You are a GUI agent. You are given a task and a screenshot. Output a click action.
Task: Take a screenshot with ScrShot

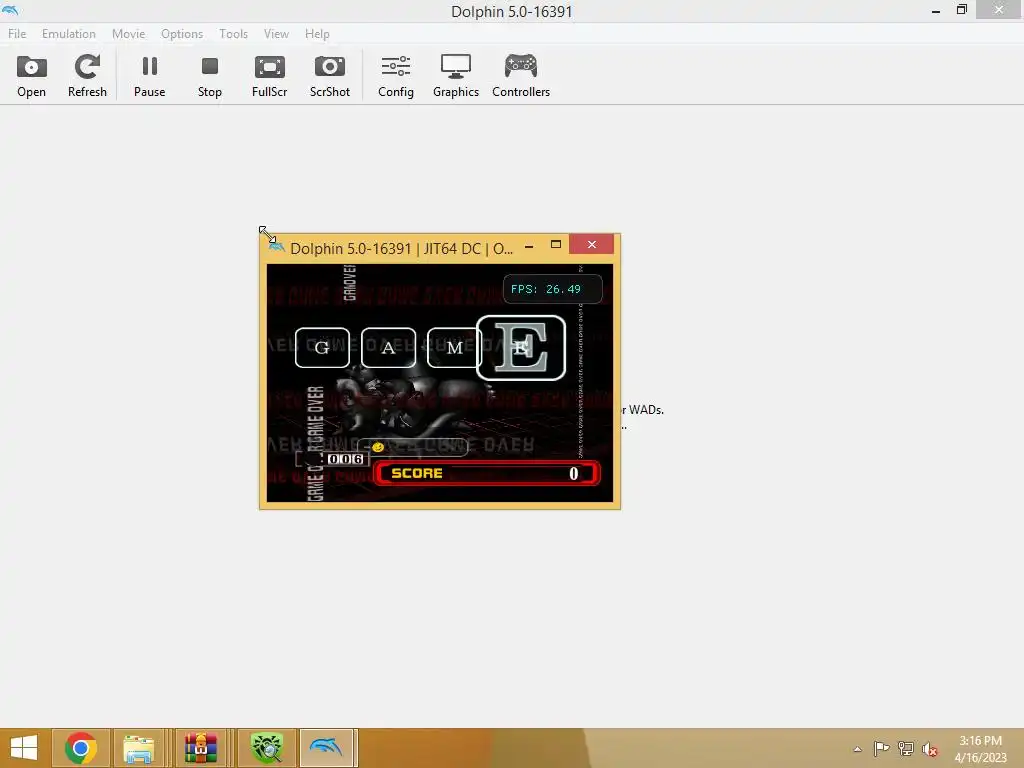330,75
